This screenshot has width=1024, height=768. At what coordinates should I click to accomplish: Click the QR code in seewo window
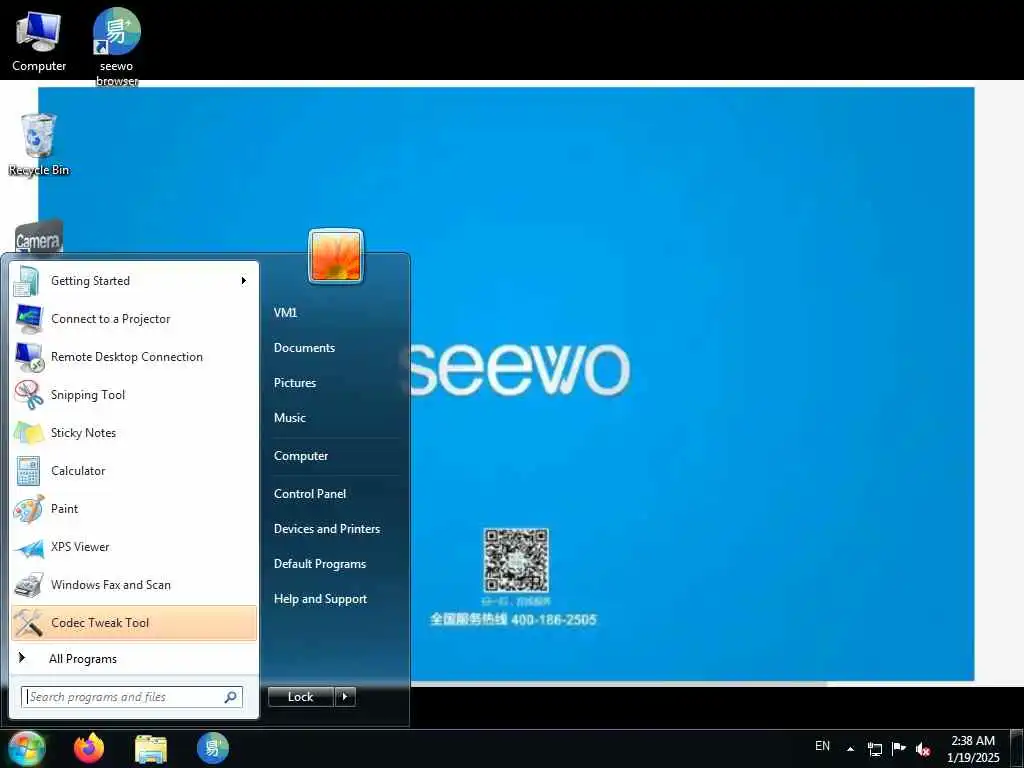tap(516, 560)
